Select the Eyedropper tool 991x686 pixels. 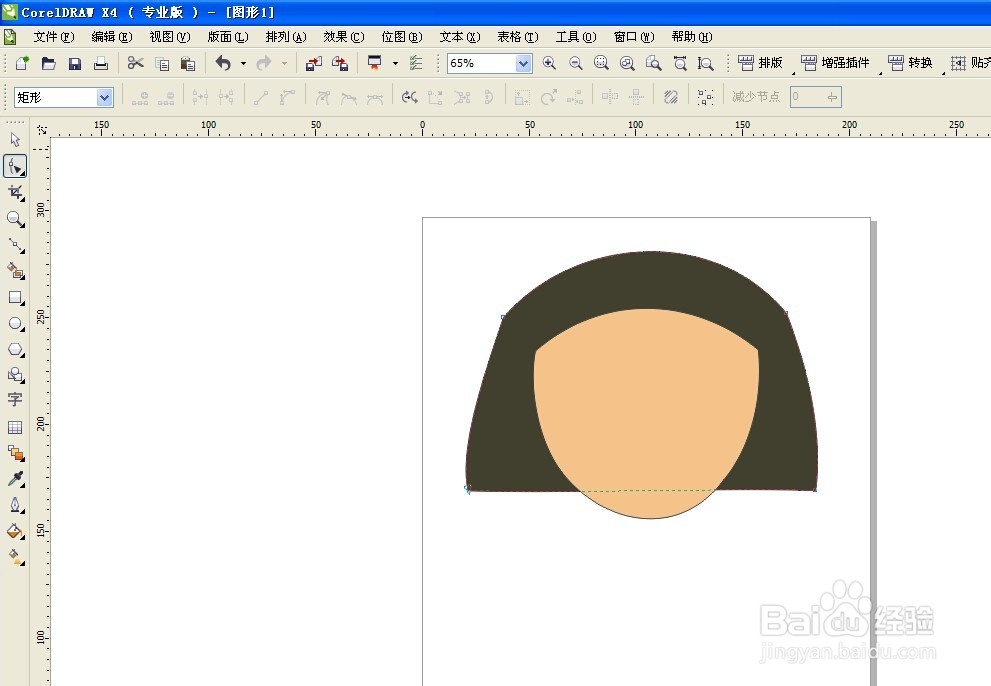pos(15,479)
